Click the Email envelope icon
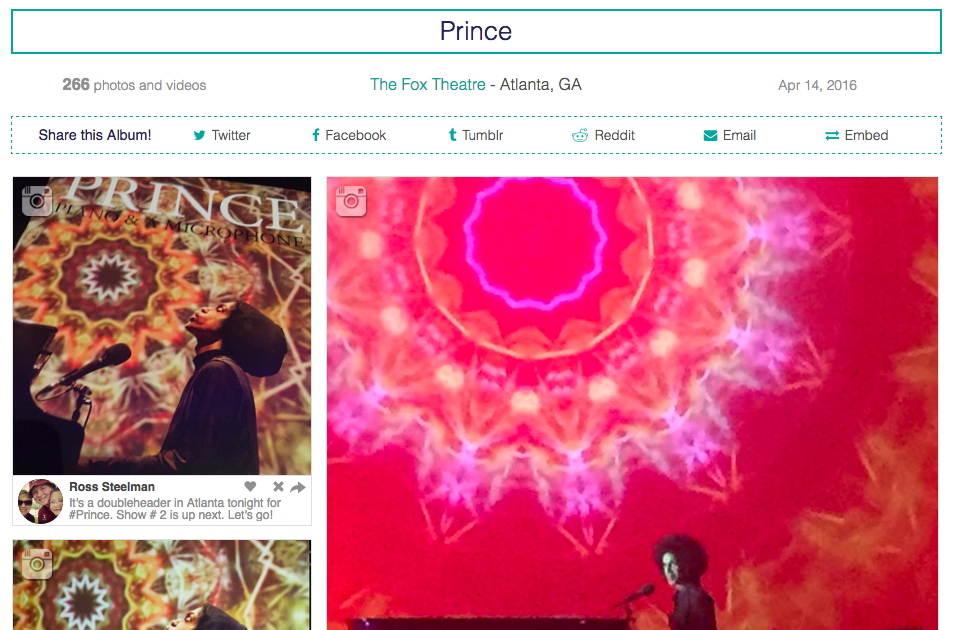Viewport: 957px width, 630px height. click(x=710, y=136)
